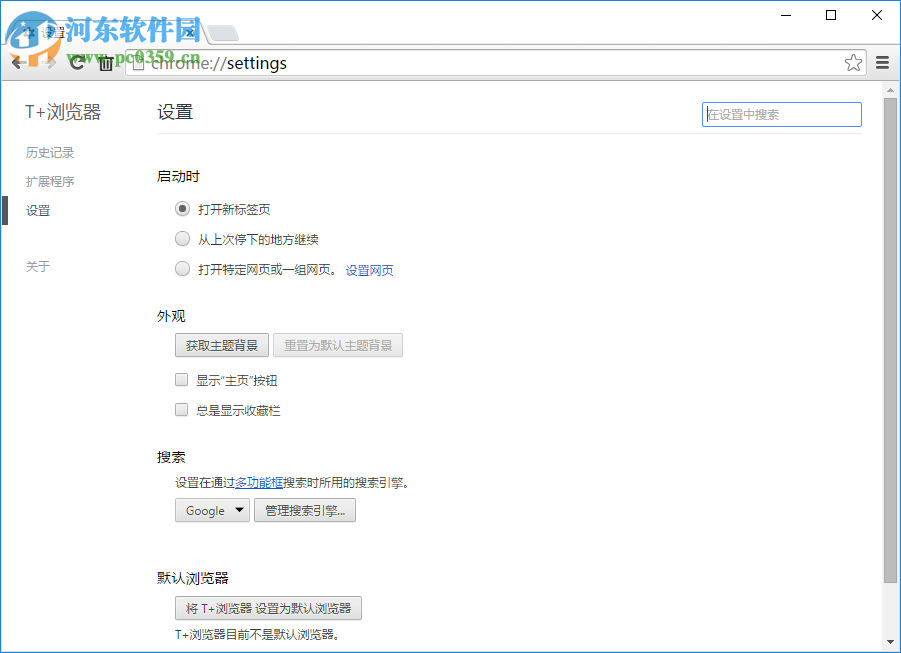901x653 pixels.
Task: Enable the 显示主页按钮 checkbox
Action: [181, 379]
